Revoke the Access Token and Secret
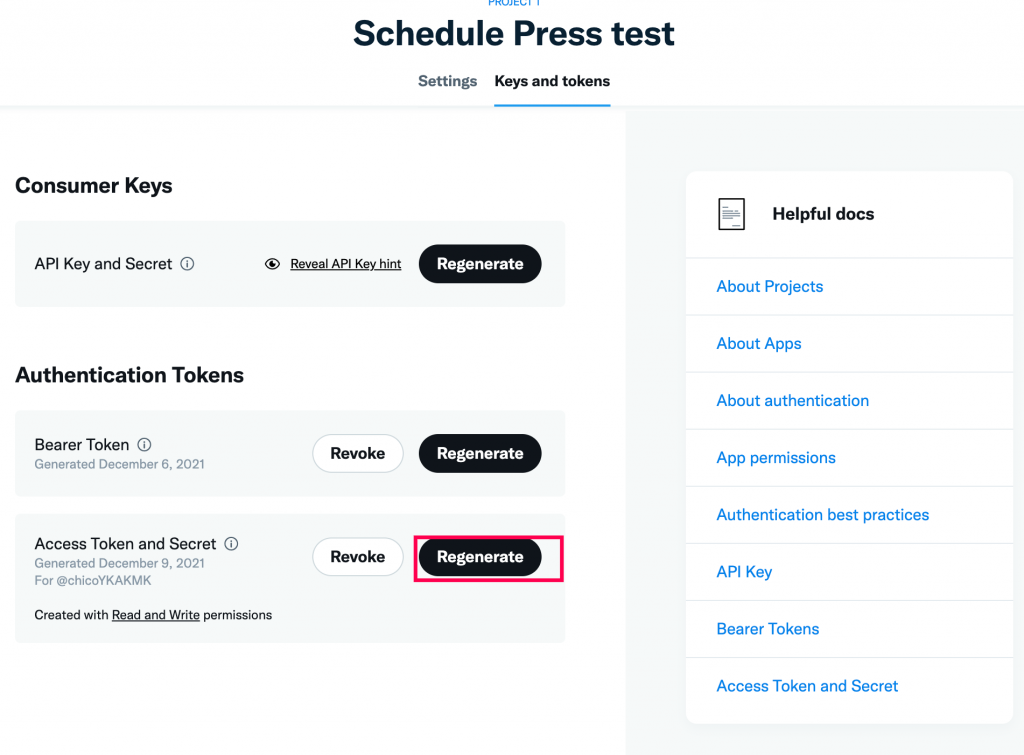Screen dimensions: 1024x755 pyautogui.click(x=358, y=556)
